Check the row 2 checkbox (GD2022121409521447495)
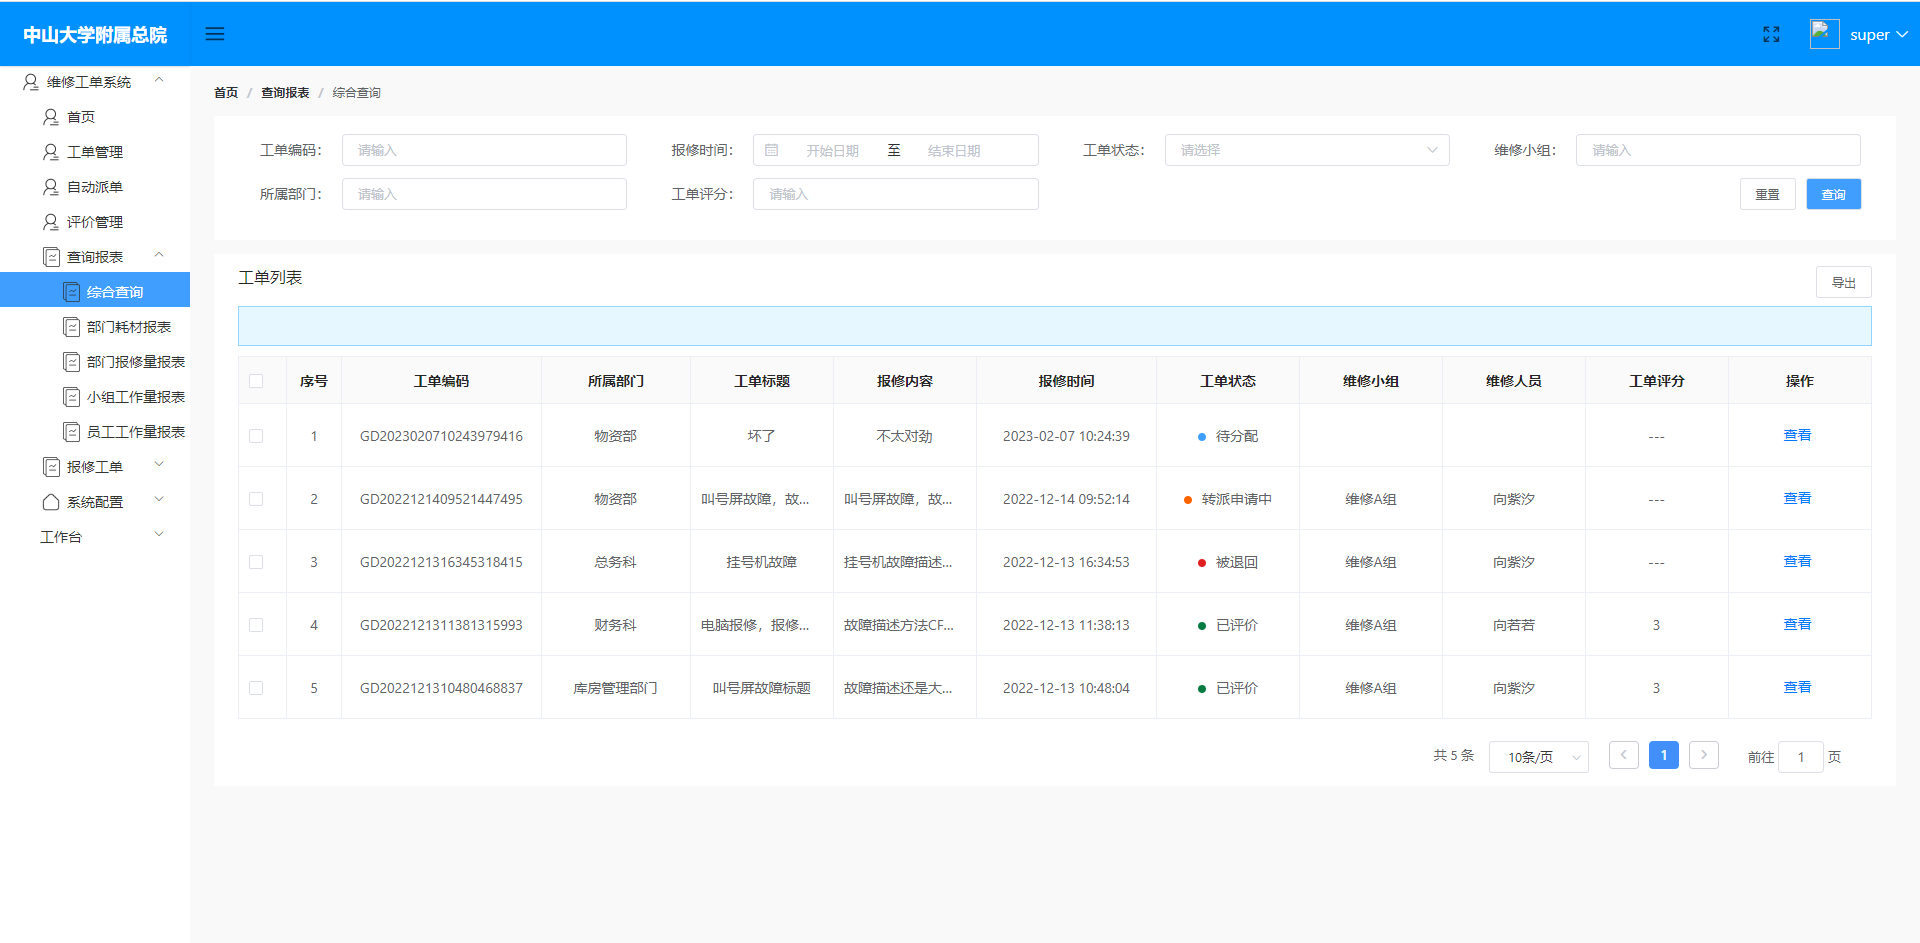 (x=256, y=499)
